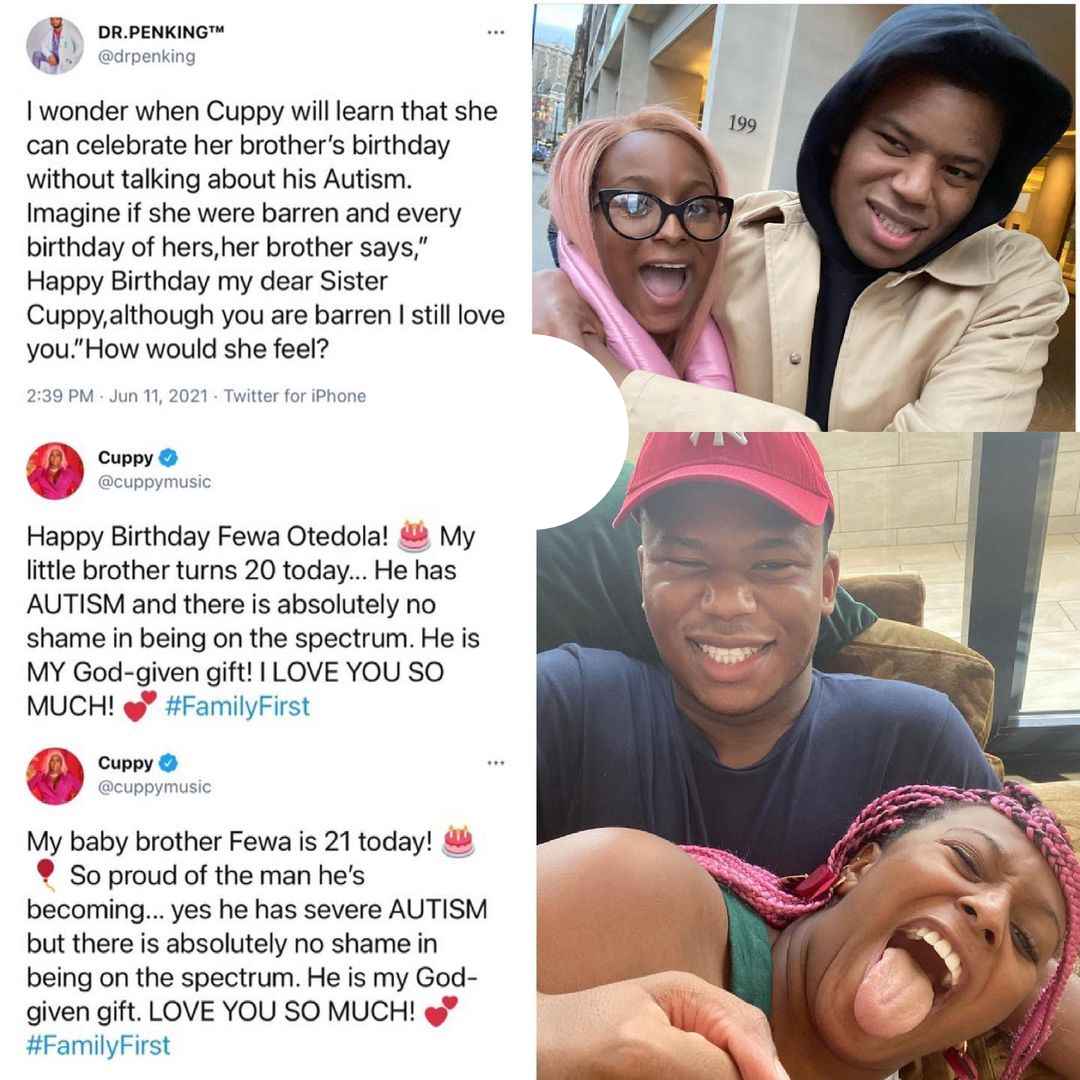The image size is (1080, 1080).
Task: Open #FamilyFirst hashtag in the turns 20 tweet
Action: 238,706
